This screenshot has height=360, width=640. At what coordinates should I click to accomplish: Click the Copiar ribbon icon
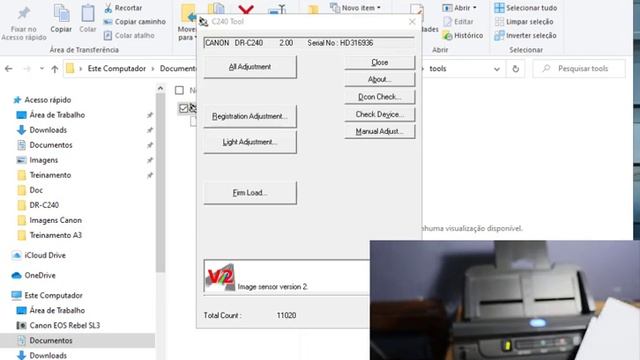61,14
